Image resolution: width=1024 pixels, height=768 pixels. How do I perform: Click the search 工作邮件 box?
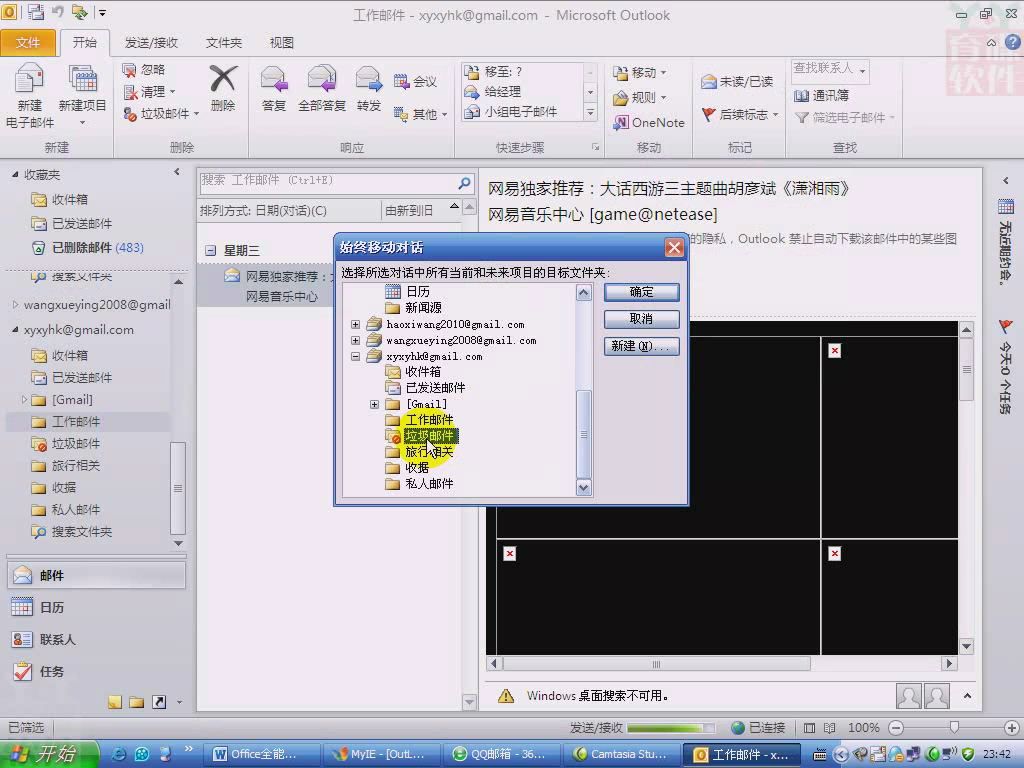click(x=328, y=181)
